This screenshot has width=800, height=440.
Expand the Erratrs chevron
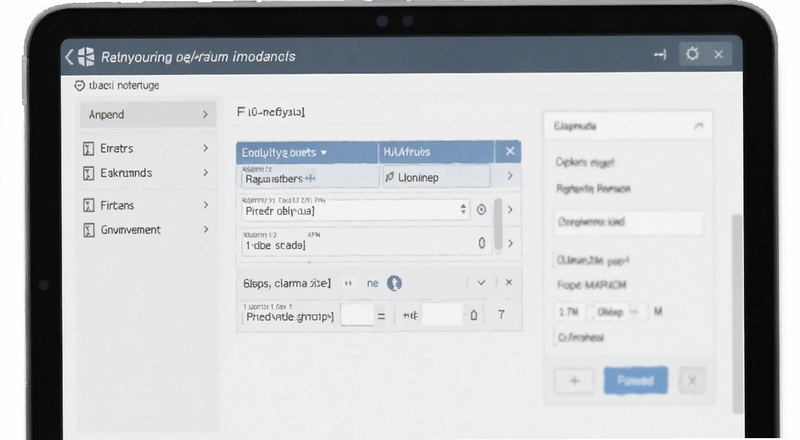point(205,148)
